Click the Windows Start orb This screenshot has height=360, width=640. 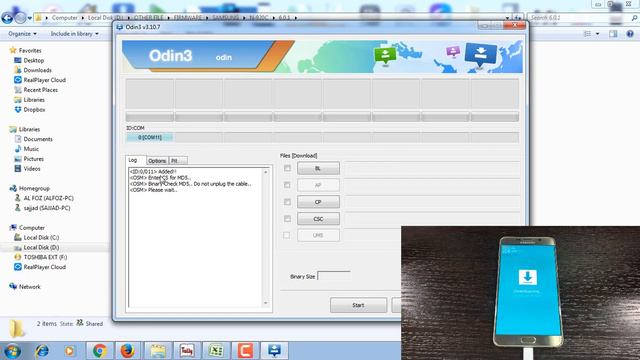(x=12, y=351)
